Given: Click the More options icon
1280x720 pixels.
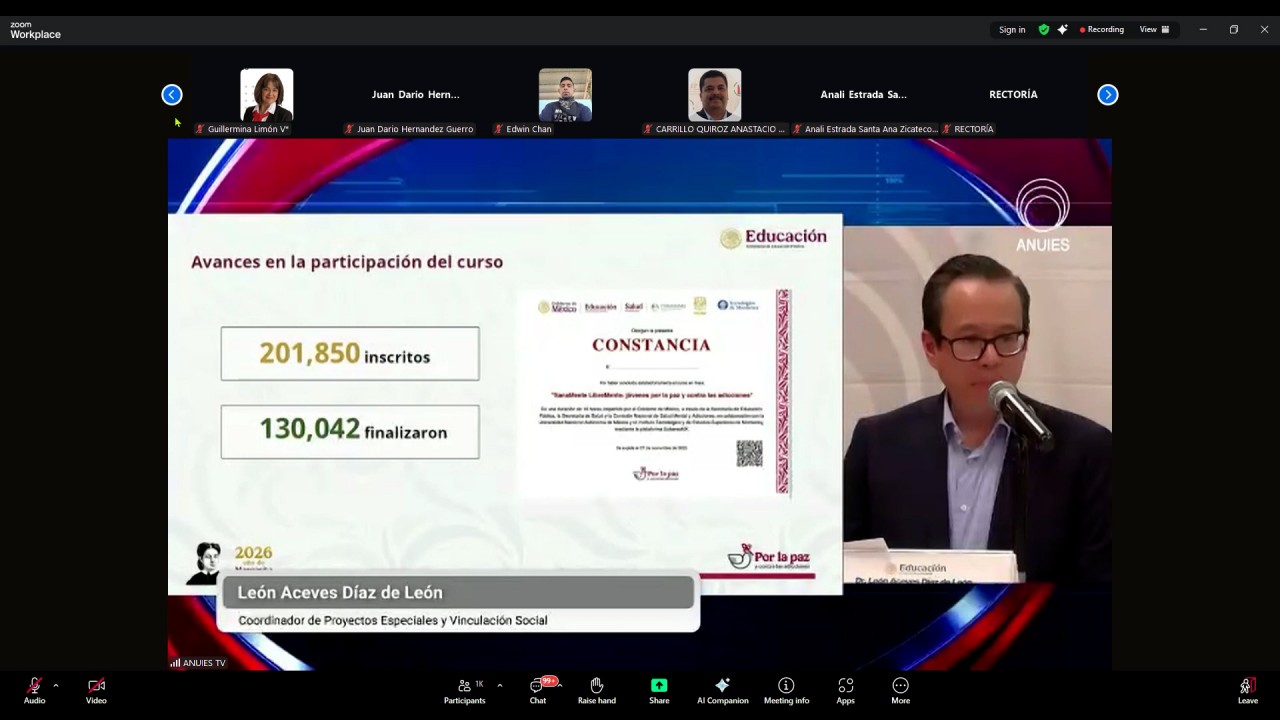Looking at the screenshot, I should (x=900, y=685).
